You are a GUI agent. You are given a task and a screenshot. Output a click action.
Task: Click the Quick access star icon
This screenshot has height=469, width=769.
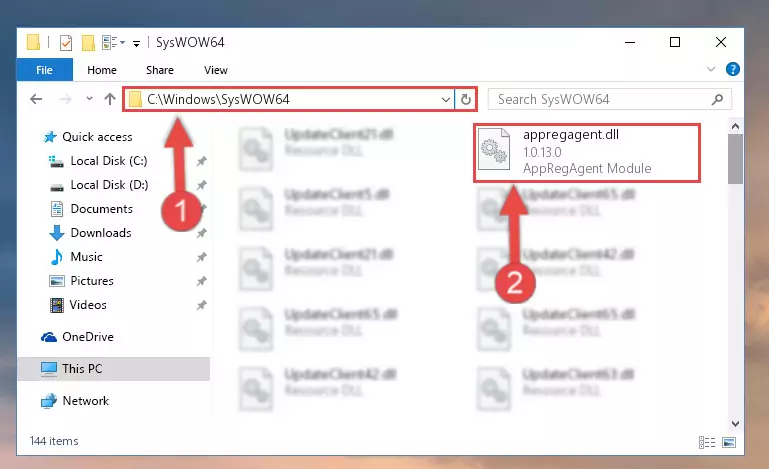click(x=50, y=137)
